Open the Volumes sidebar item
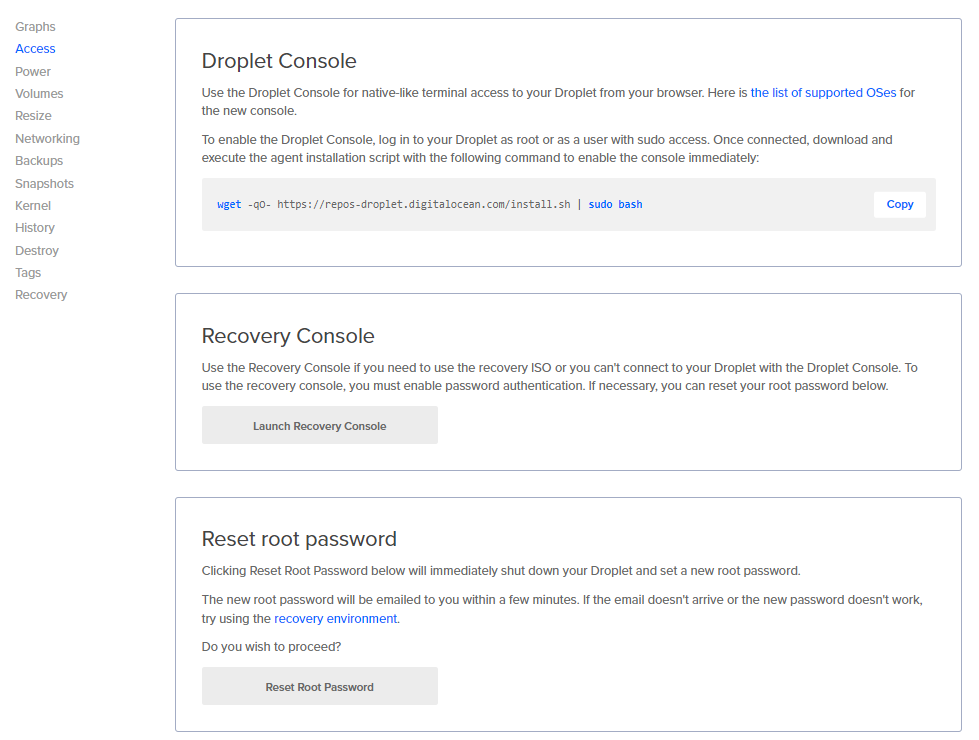The image size is (979, 740). click(39, 94)
